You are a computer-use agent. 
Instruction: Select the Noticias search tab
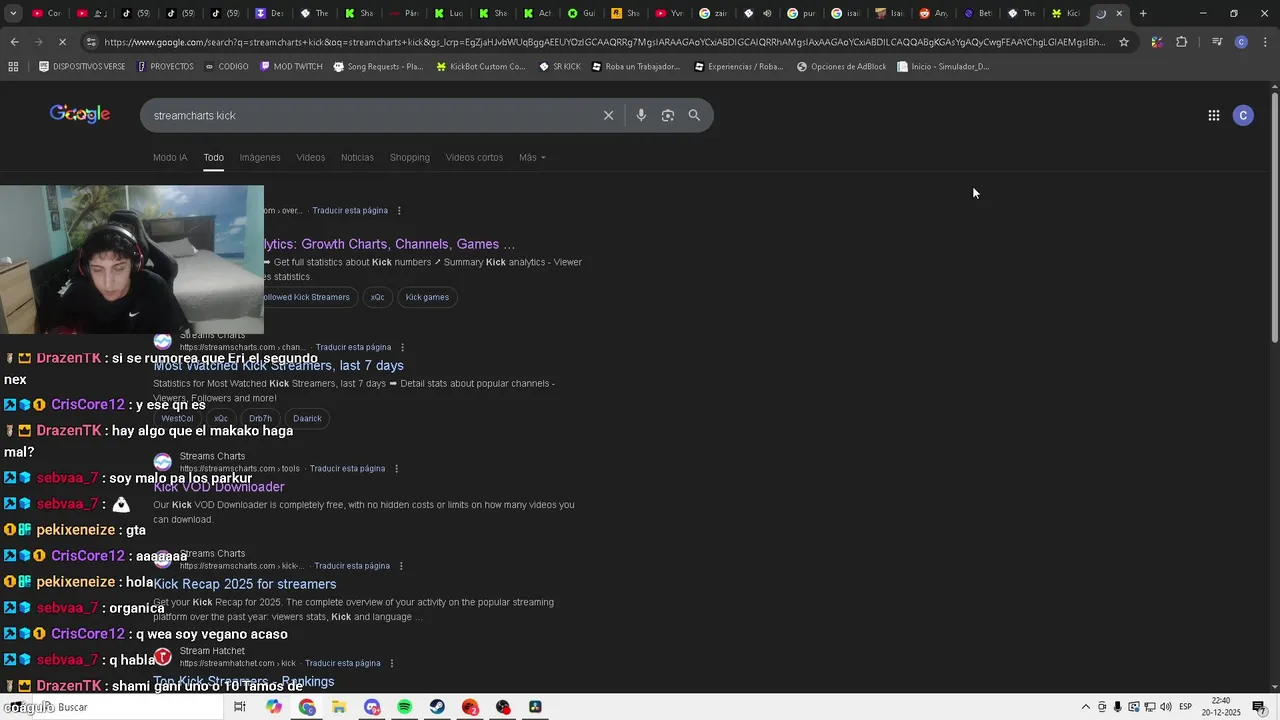(357, 157)
